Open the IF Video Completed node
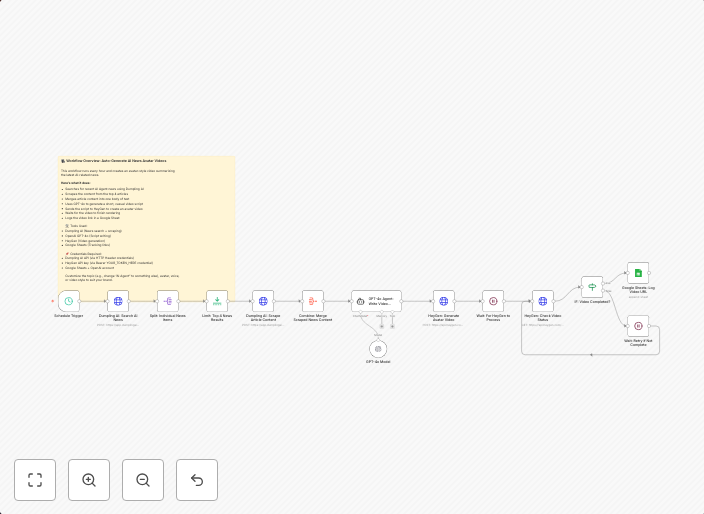The image size is (704, 514). 592,287
